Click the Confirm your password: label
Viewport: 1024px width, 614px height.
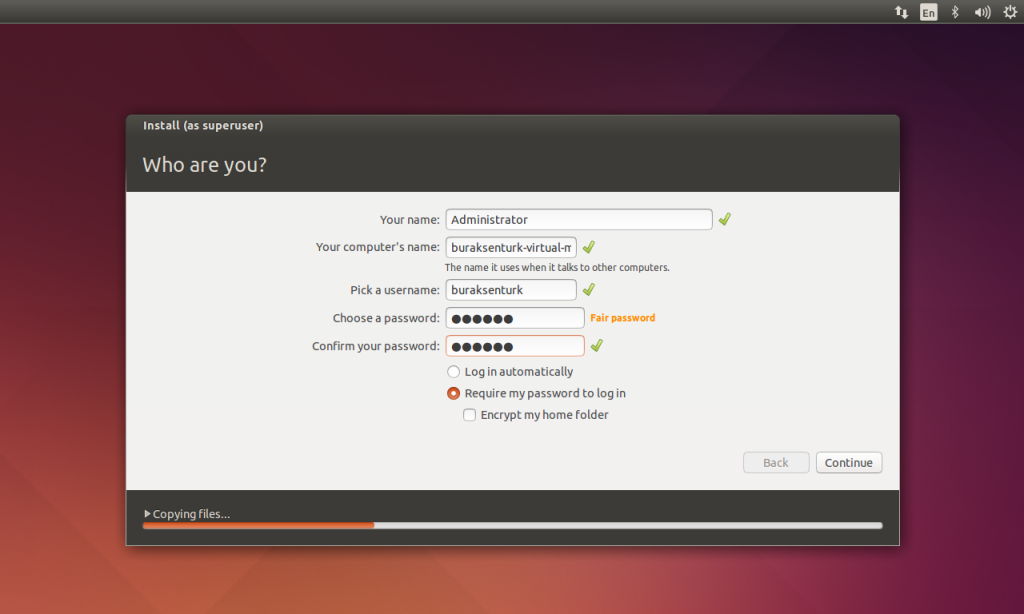point(376,346)
